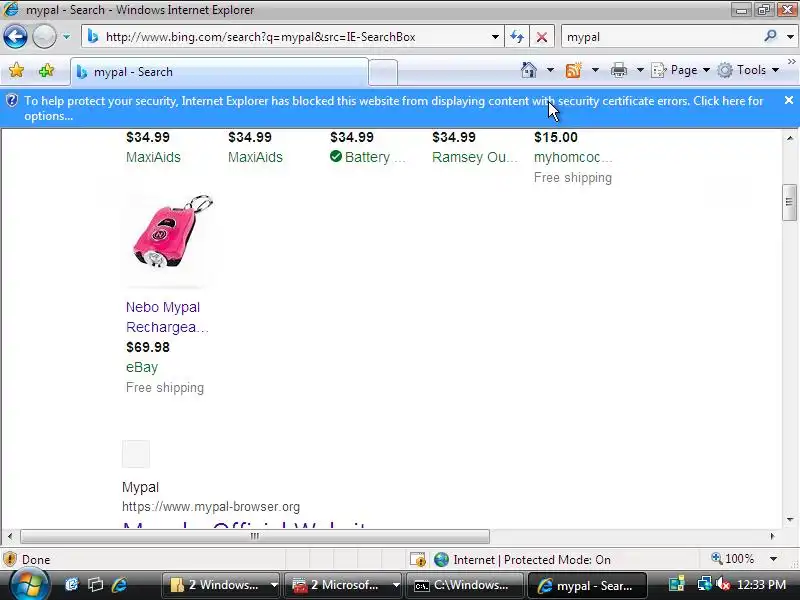Switch to the C:\Windows... command prompt taskbar button
This screenshot has width=800, height=600.
465,585
